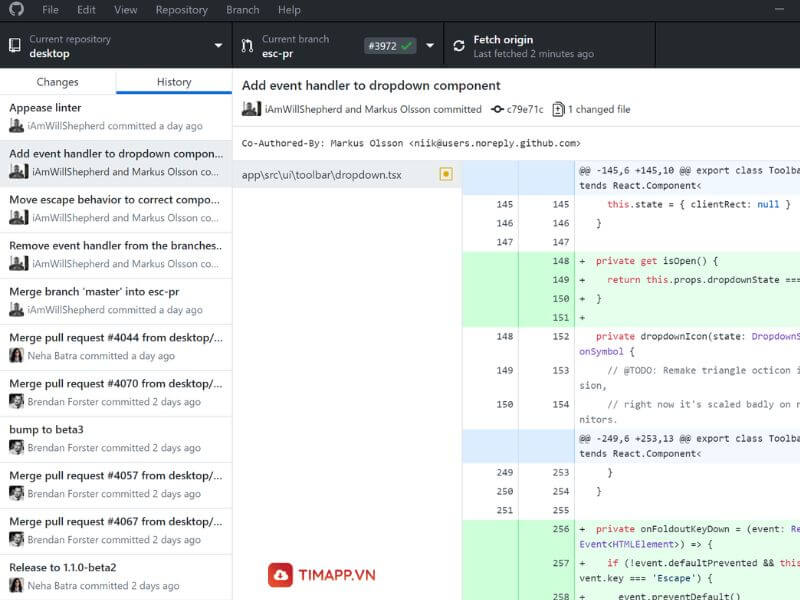Click avatar on Appease linter commit
This screenshot has width=800, height=600.
click(16, 126)
